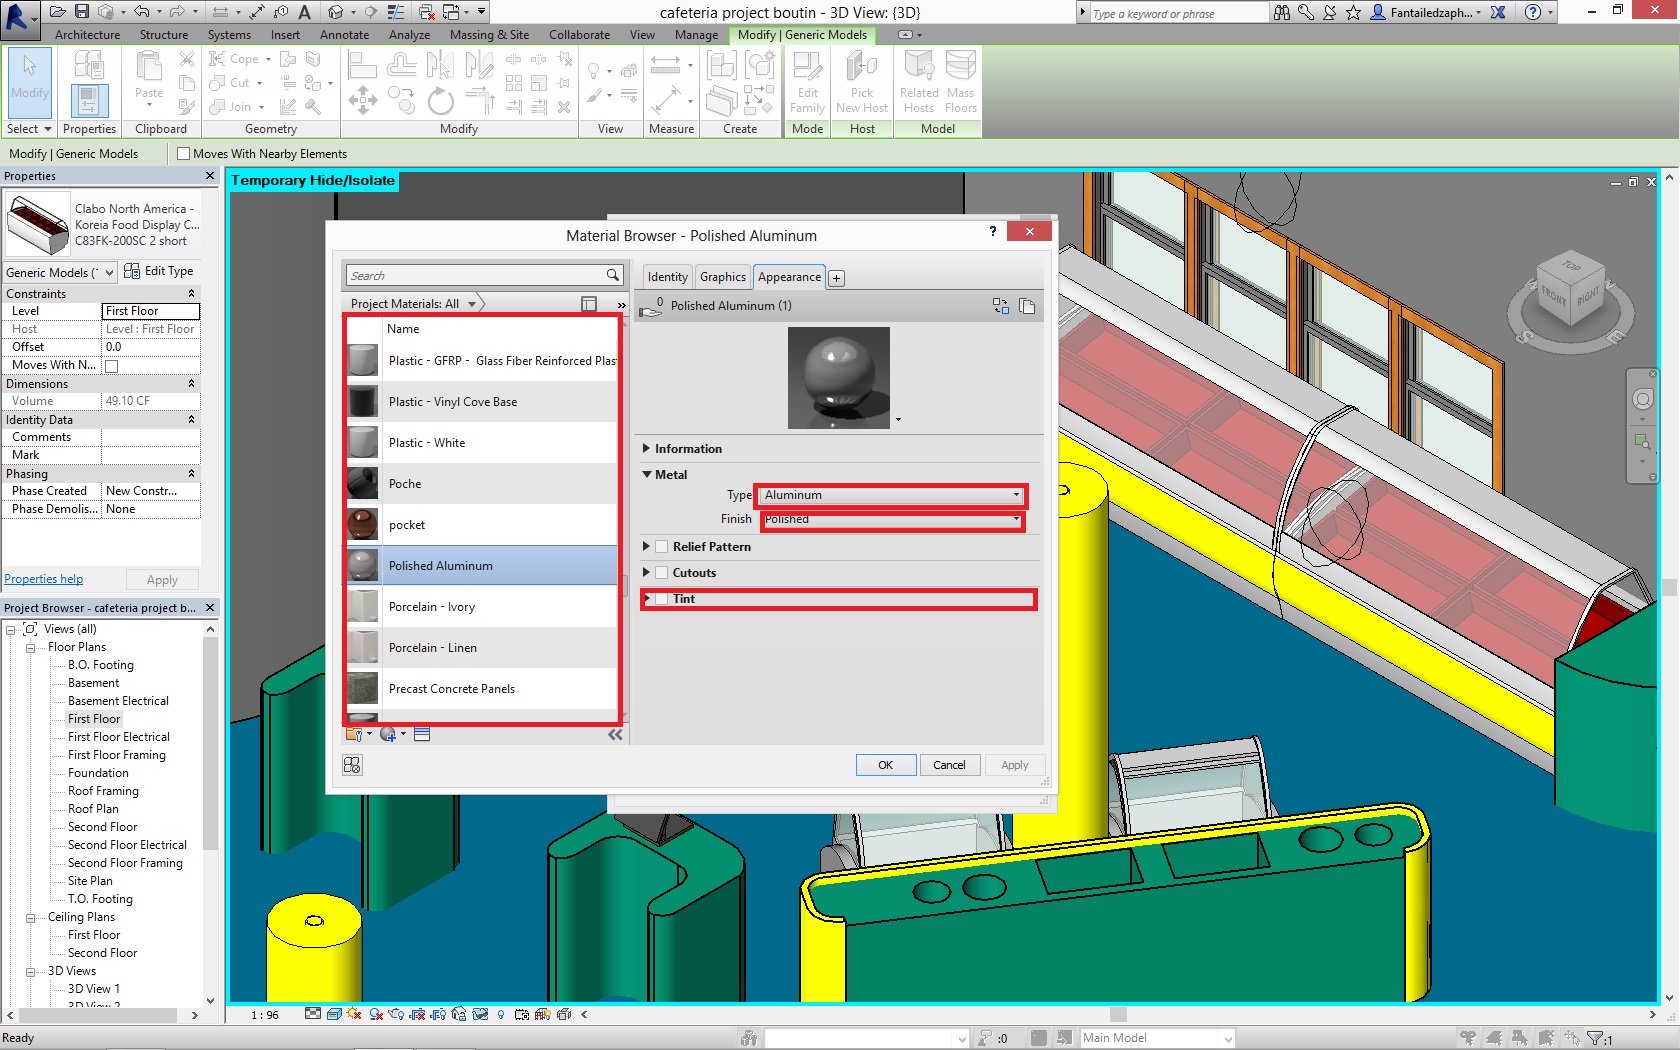Open the Site Plan view in Project Browser
The width and height of the screenshot is (1680, 1050).
(90, 881)
